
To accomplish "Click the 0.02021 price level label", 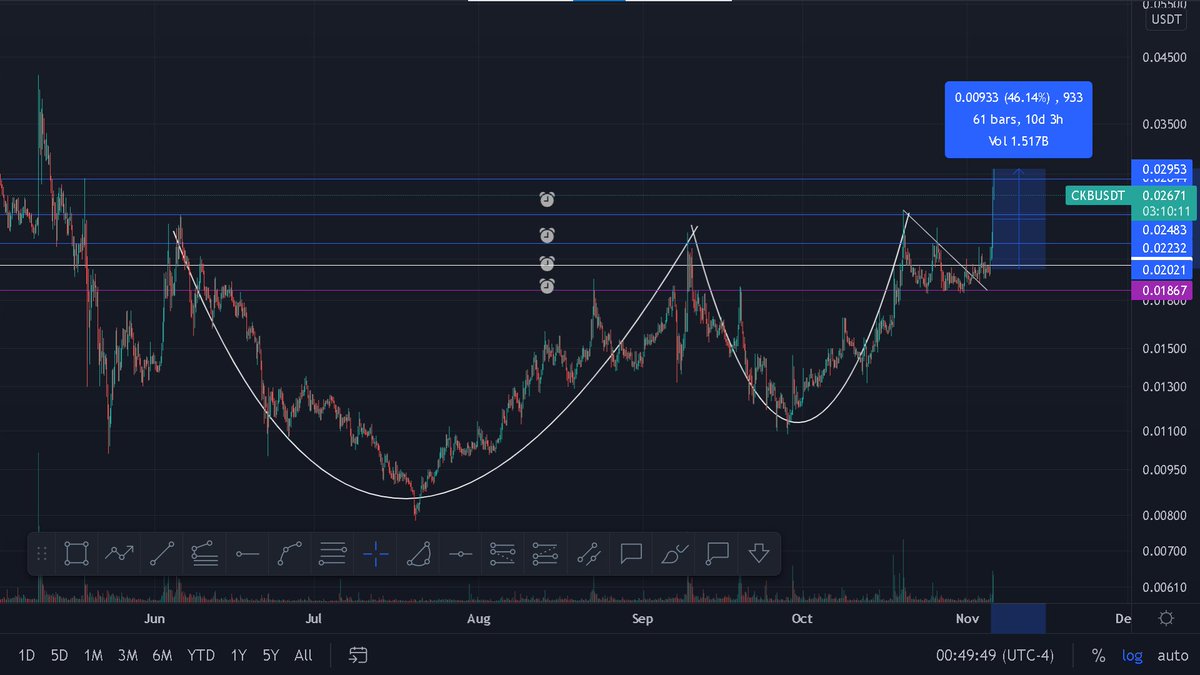I will (1164, 270).
